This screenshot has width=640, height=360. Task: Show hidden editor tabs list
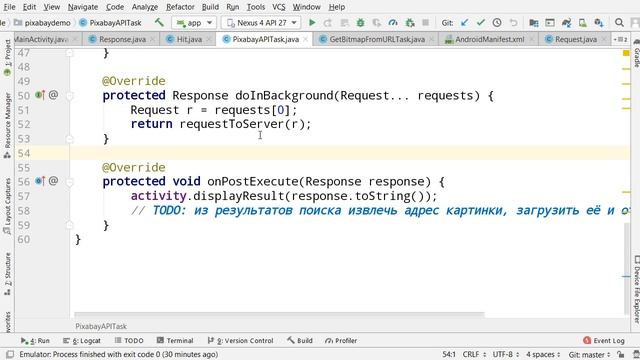point(620,39)
